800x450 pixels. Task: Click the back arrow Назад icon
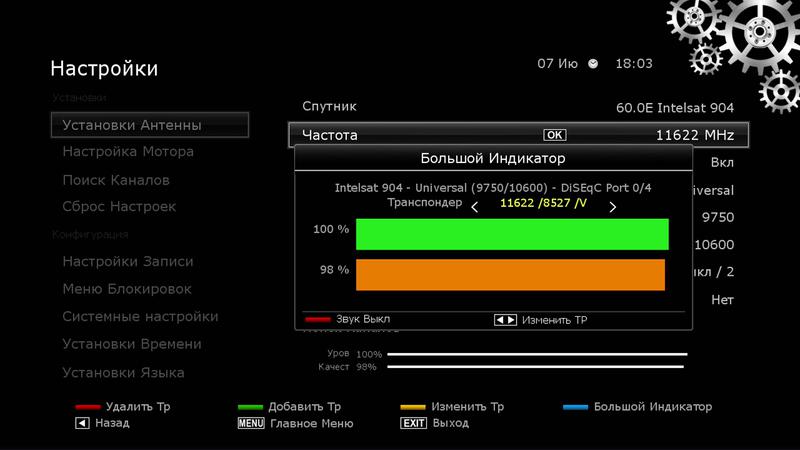(82, 423)
